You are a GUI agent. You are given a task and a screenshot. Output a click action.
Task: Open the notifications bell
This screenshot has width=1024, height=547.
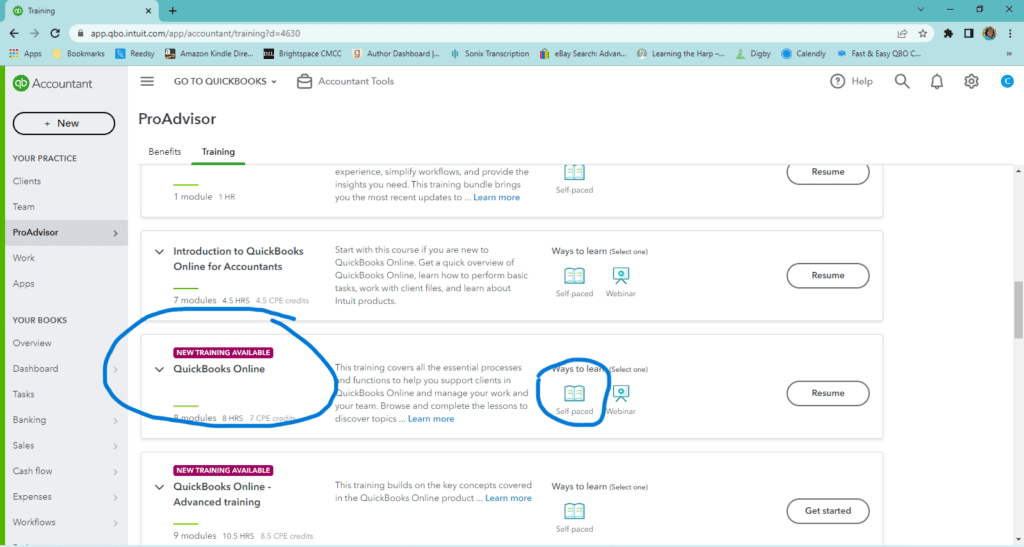pyautogui.click(x=936, y=82)
